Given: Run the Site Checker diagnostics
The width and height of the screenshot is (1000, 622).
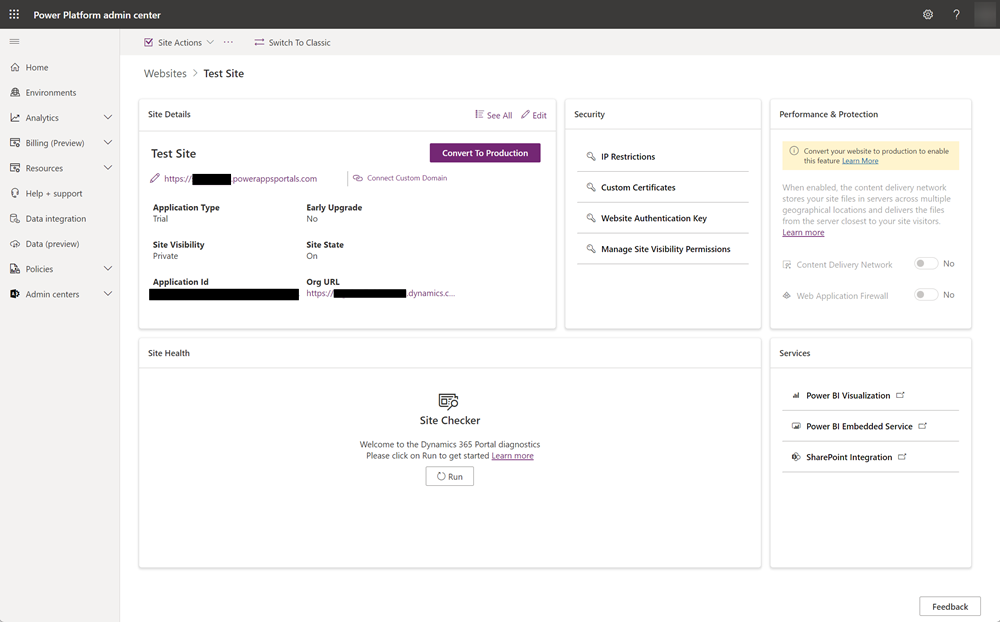Looking at the screenshot, I should pos(449,476).
